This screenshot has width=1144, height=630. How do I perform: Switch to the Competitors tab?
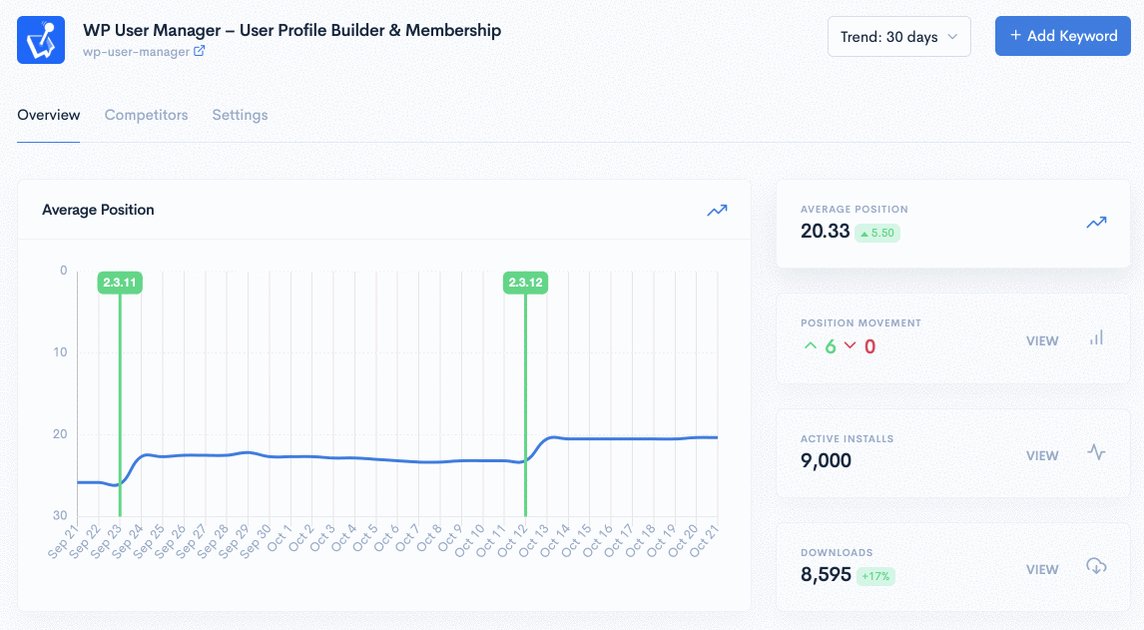pyautogui.click(x=146, y=115)
